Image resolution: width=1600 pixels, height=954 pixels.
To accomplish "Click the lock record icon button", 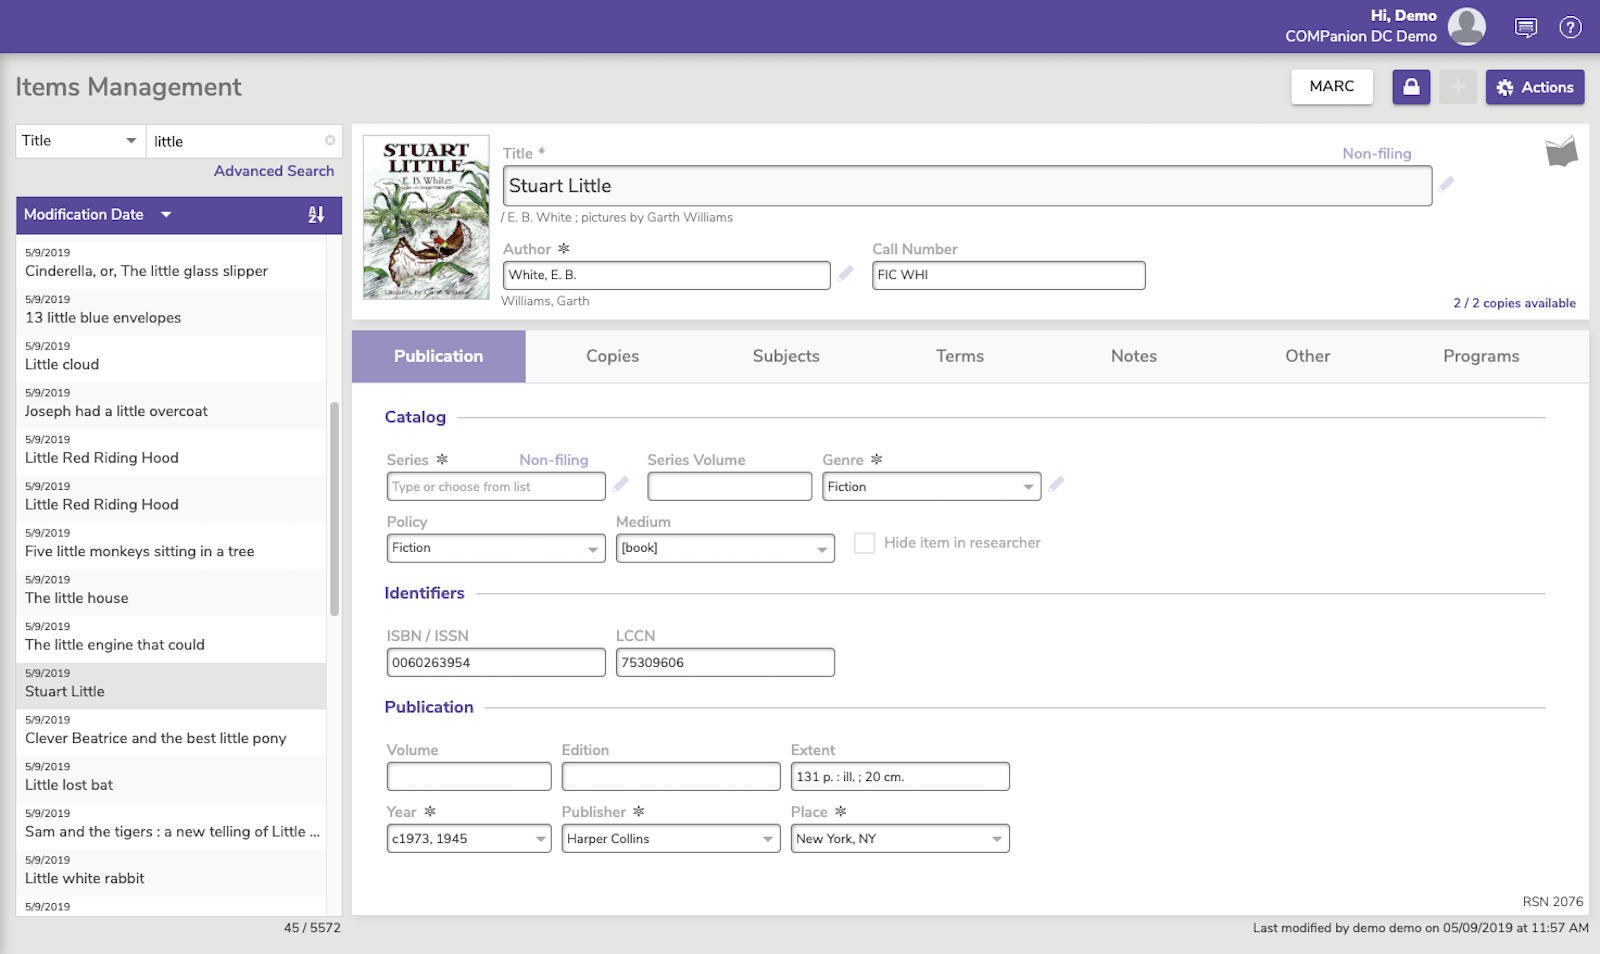I will (1411, 87).
